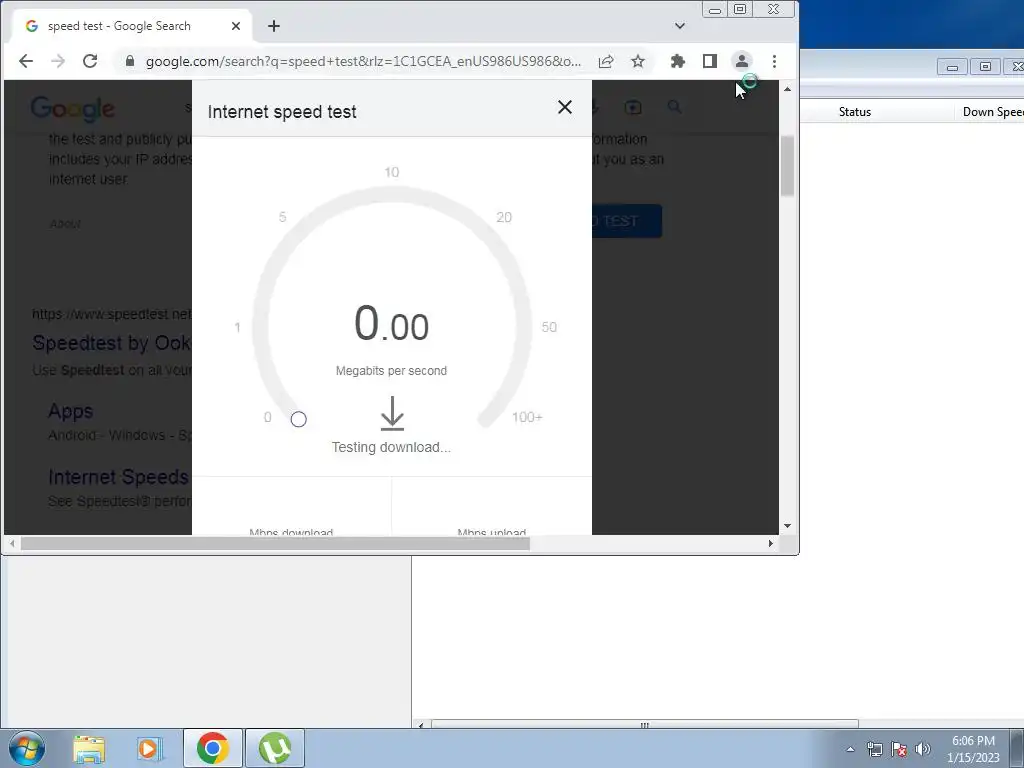Show hidden system tray icons
1024x768 pixels.
pyautogui.click(x=850, y=749)
